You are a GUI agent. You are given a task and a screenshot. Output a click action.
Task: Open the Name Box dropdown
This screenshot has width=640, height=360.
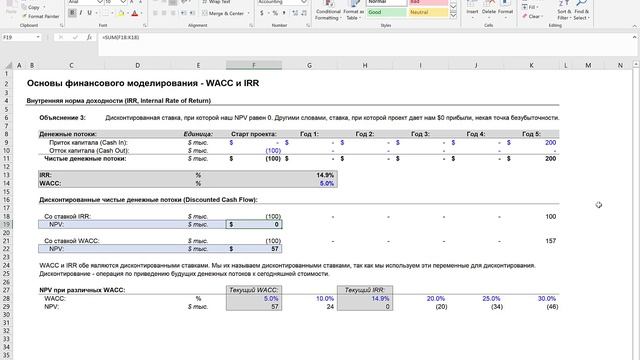(38, 37)
